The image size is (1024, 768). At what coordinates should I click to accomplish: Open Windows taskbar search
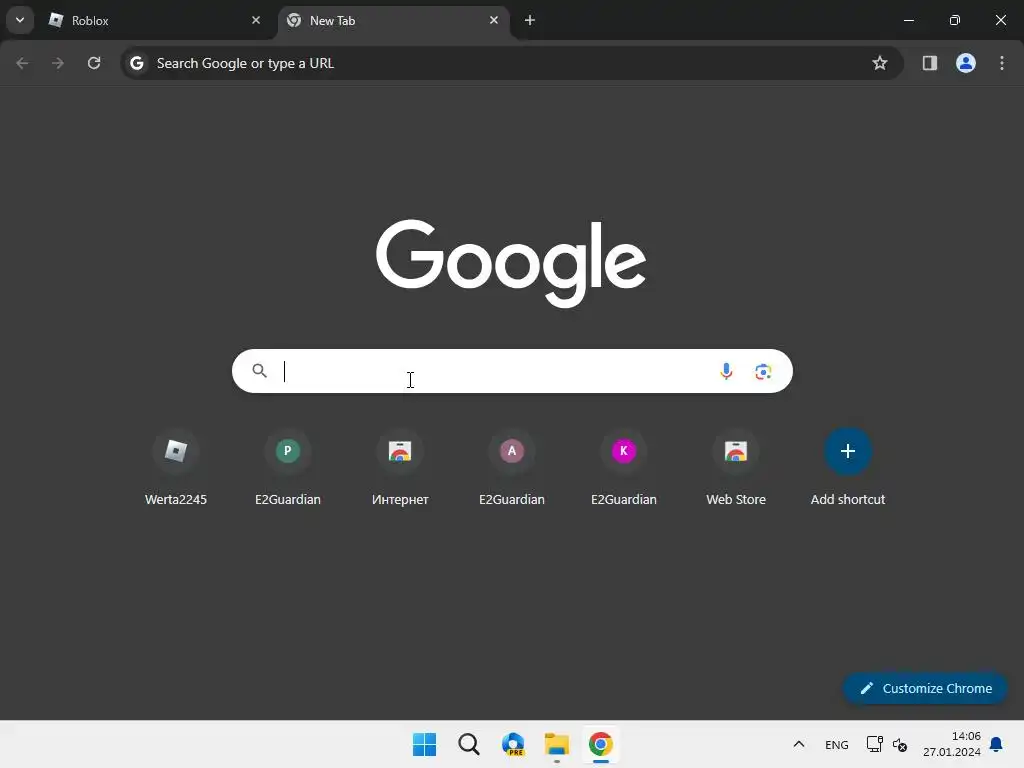coord(469,744)
